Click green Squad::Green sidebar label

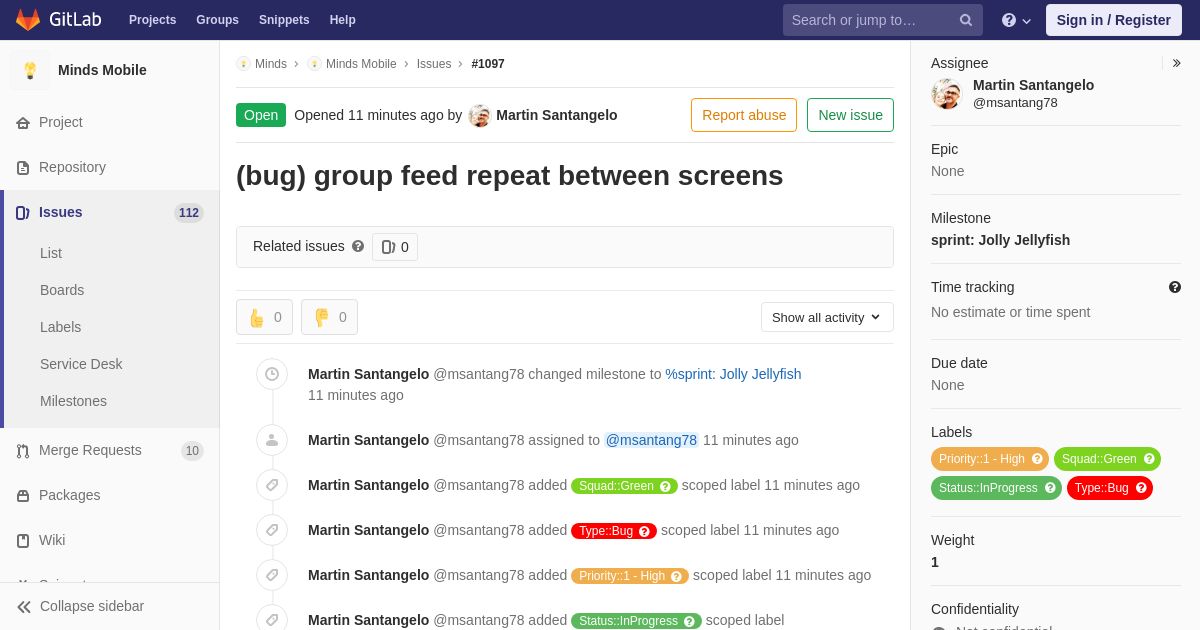click(x=1107, y=459)
